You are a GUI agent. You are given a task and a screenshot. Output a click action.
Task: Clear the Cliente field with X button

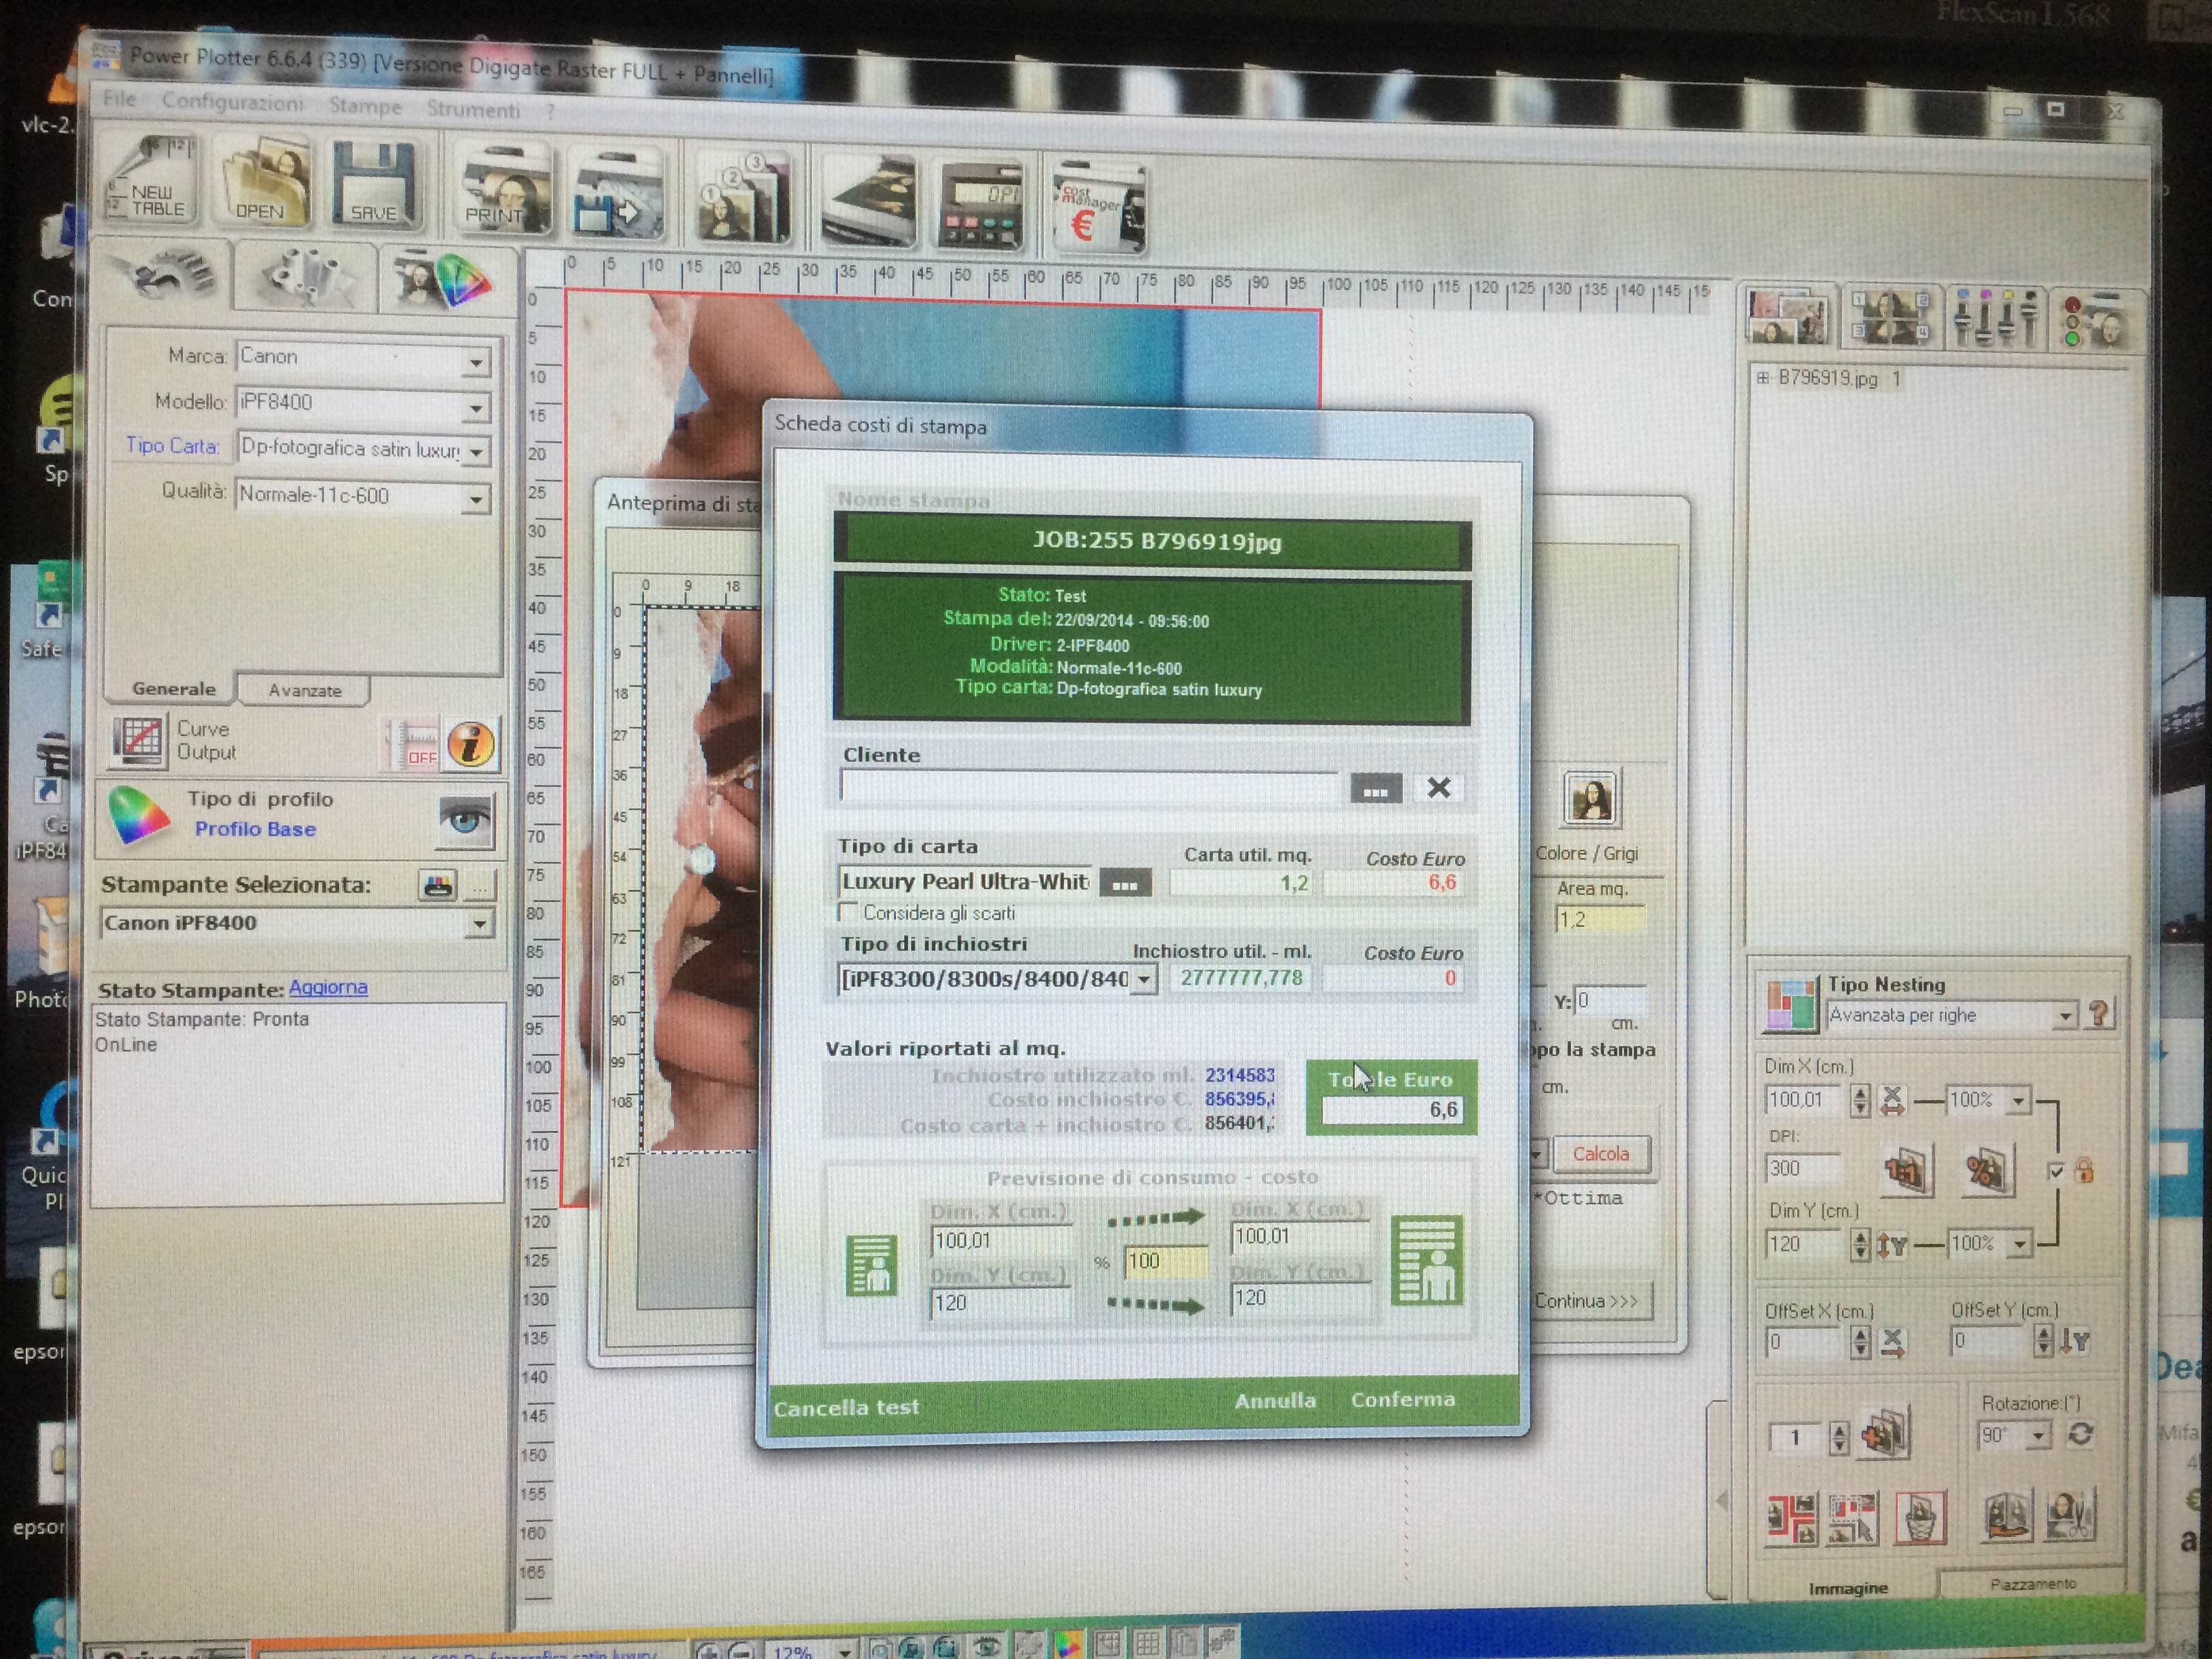point(1438,788)
